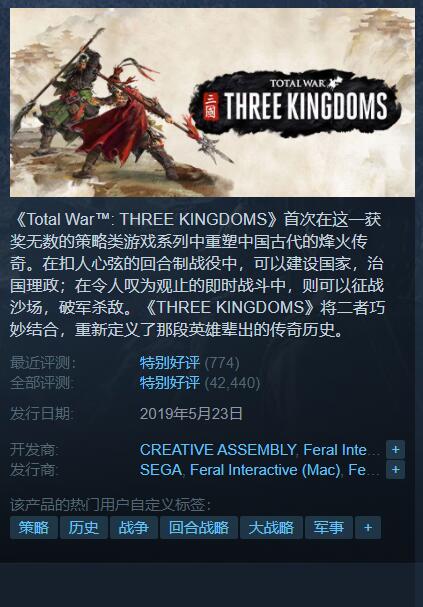This screenshot has width=423, height=607.
Task: Expand the full publisher list with plus icon
Action: 395,470
